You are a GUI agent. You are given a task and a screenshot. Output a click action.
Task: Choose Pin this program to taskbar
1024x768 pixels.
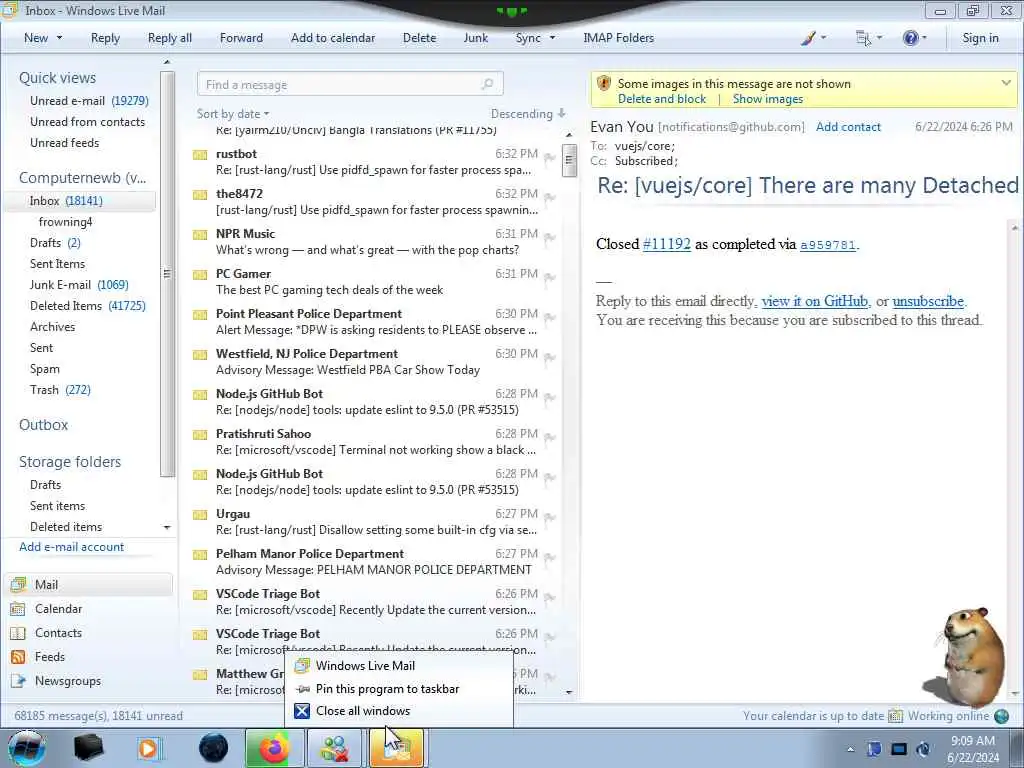[x=399, y=688]
